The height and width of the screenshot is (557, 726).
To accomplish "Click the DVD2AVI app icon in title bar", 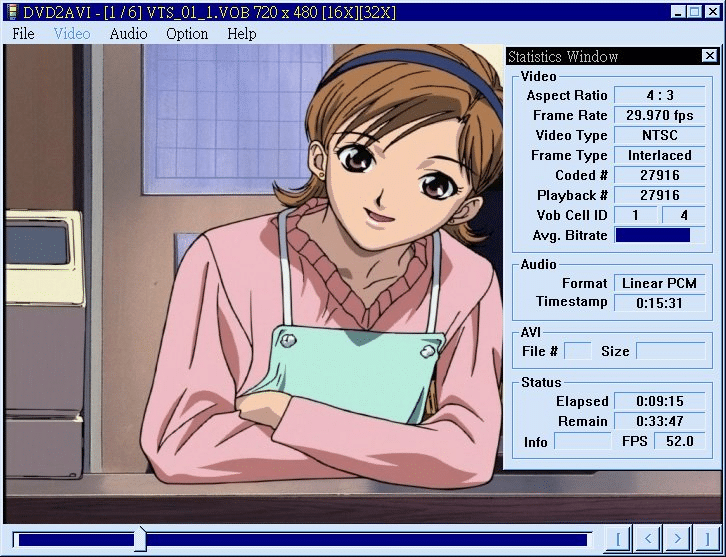I will point(12,12).
